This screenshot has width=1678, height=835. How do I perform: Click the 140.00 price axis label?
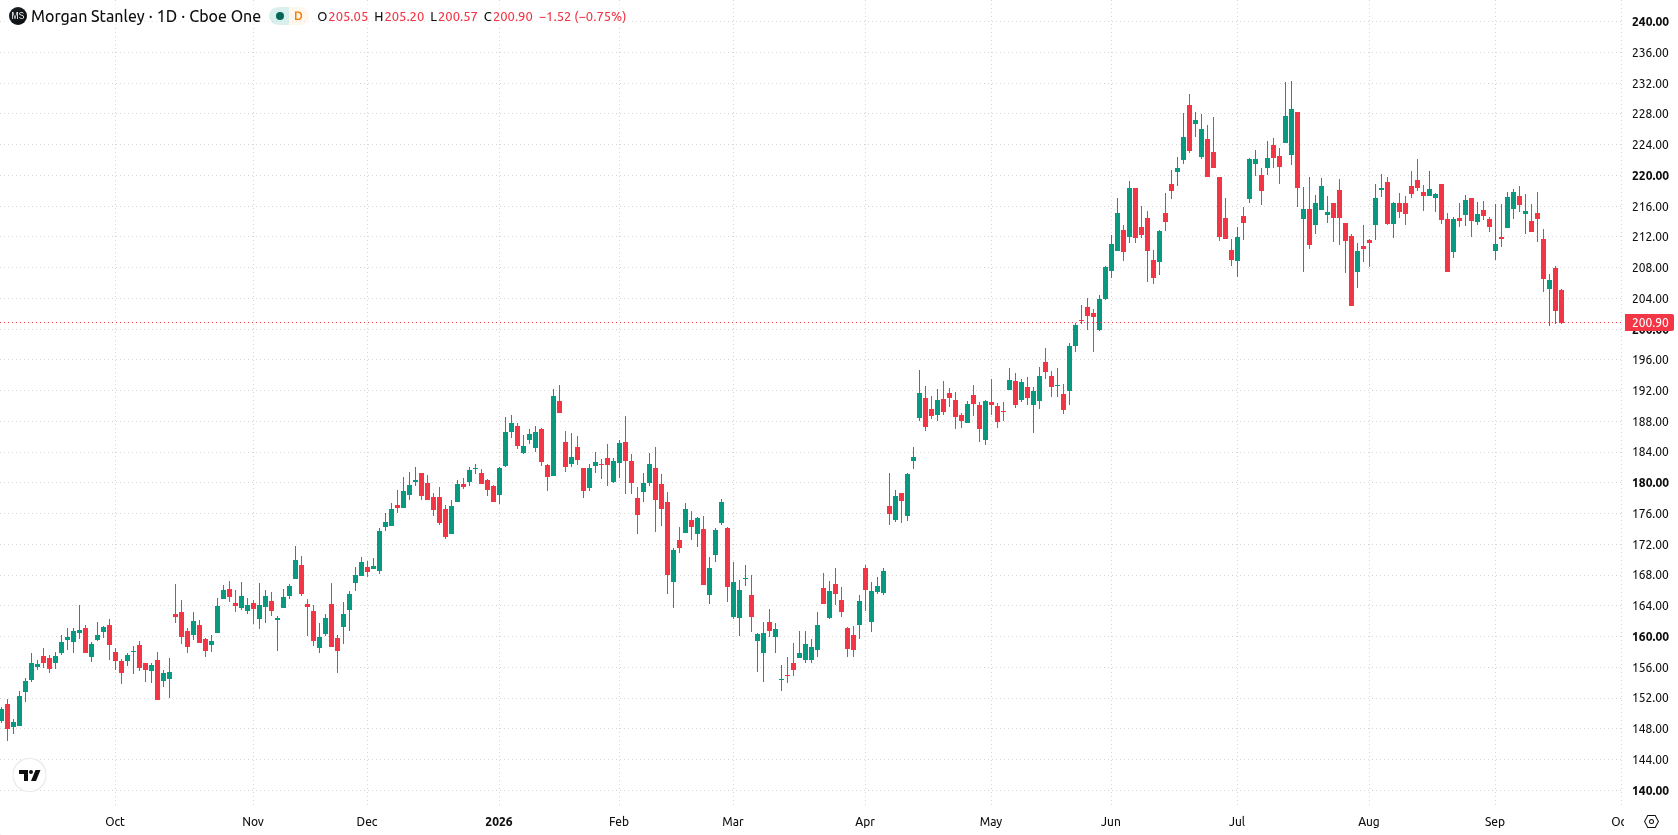click(x=1650, y=790)
